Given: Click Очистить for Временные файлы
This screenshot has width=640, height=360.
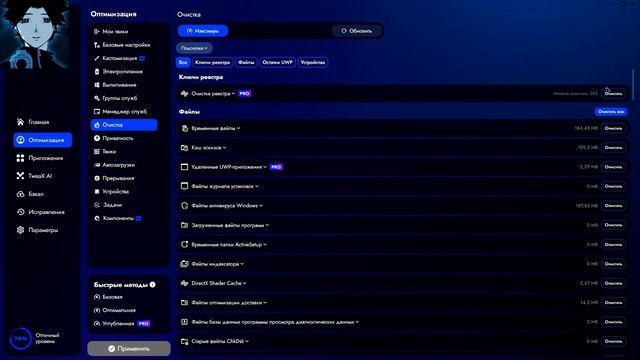Looking at the screenshot, I should pyautogui.click(x=613, y=128).
